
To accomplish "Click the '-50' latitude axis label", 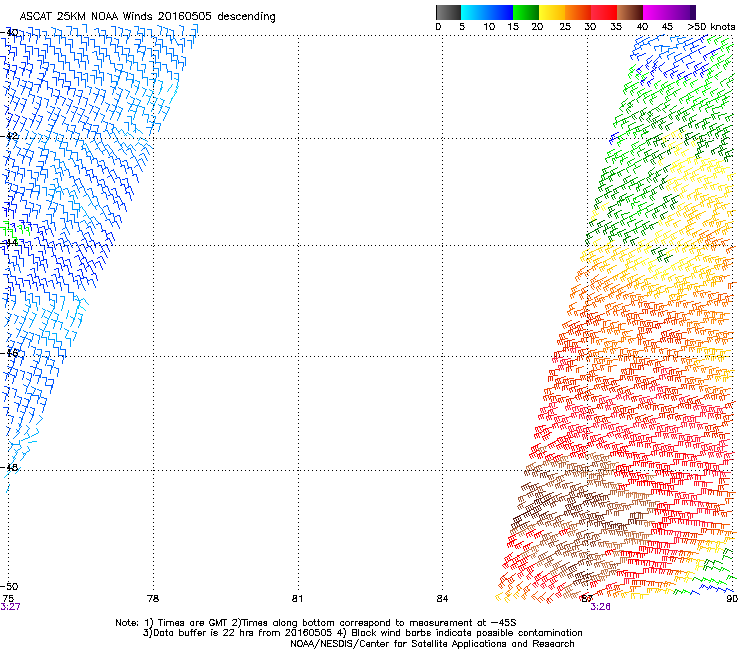I will point(9,586).
